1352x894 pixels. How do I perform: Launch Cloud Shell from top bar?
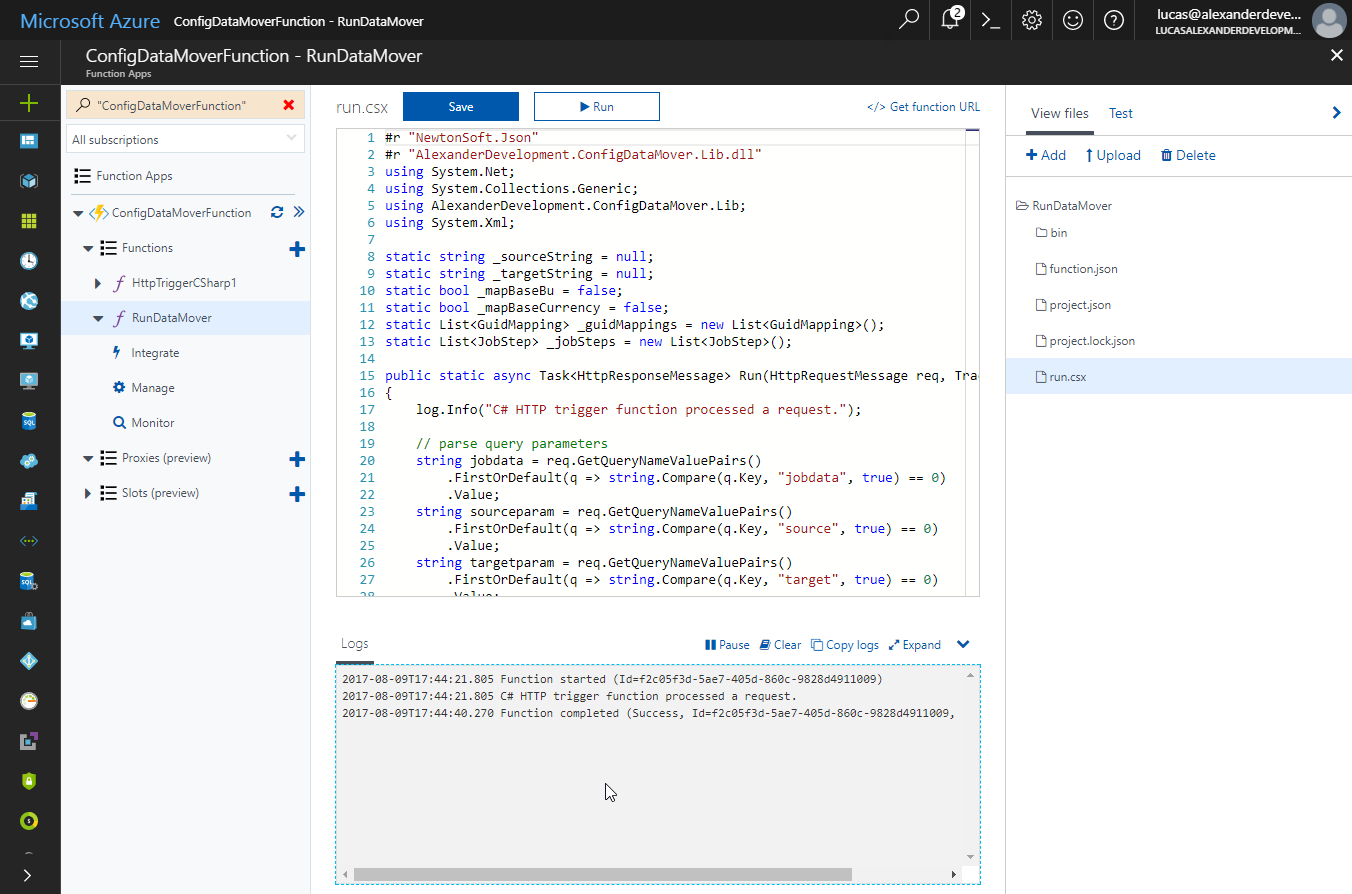991,20
